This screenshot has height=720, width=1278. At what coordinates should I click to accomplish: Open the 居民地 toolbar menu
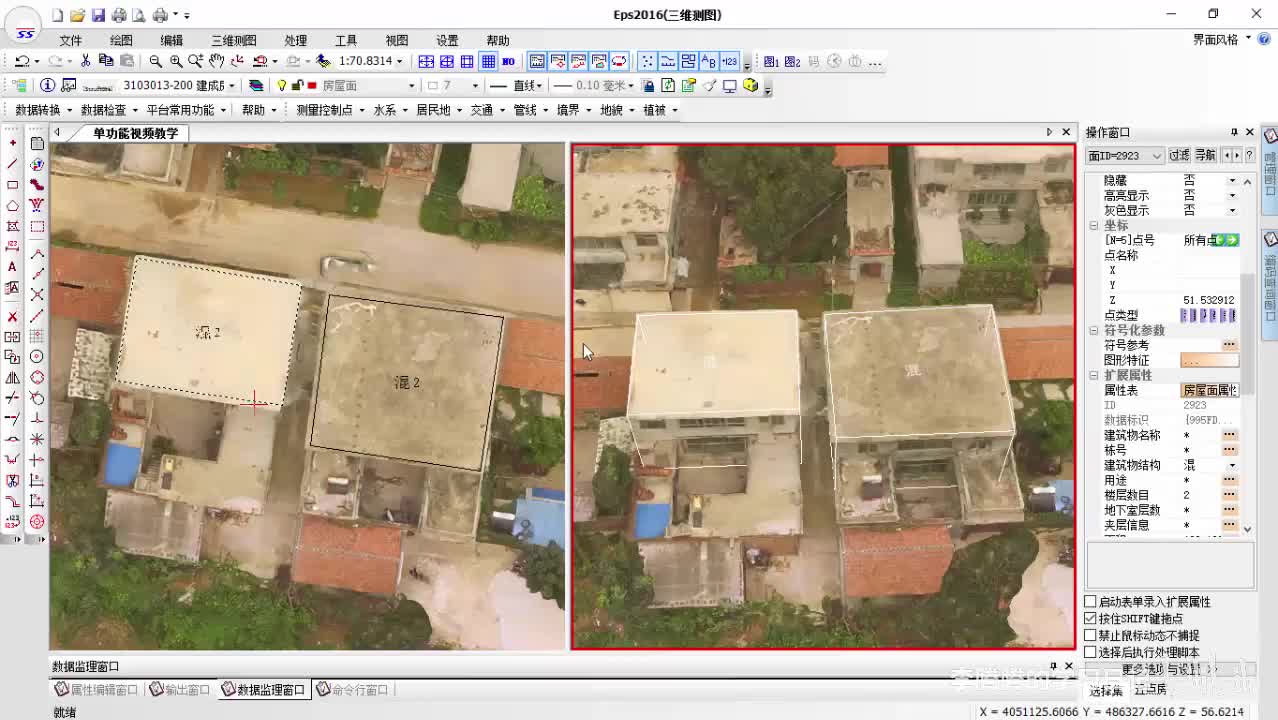coord(439,110)
